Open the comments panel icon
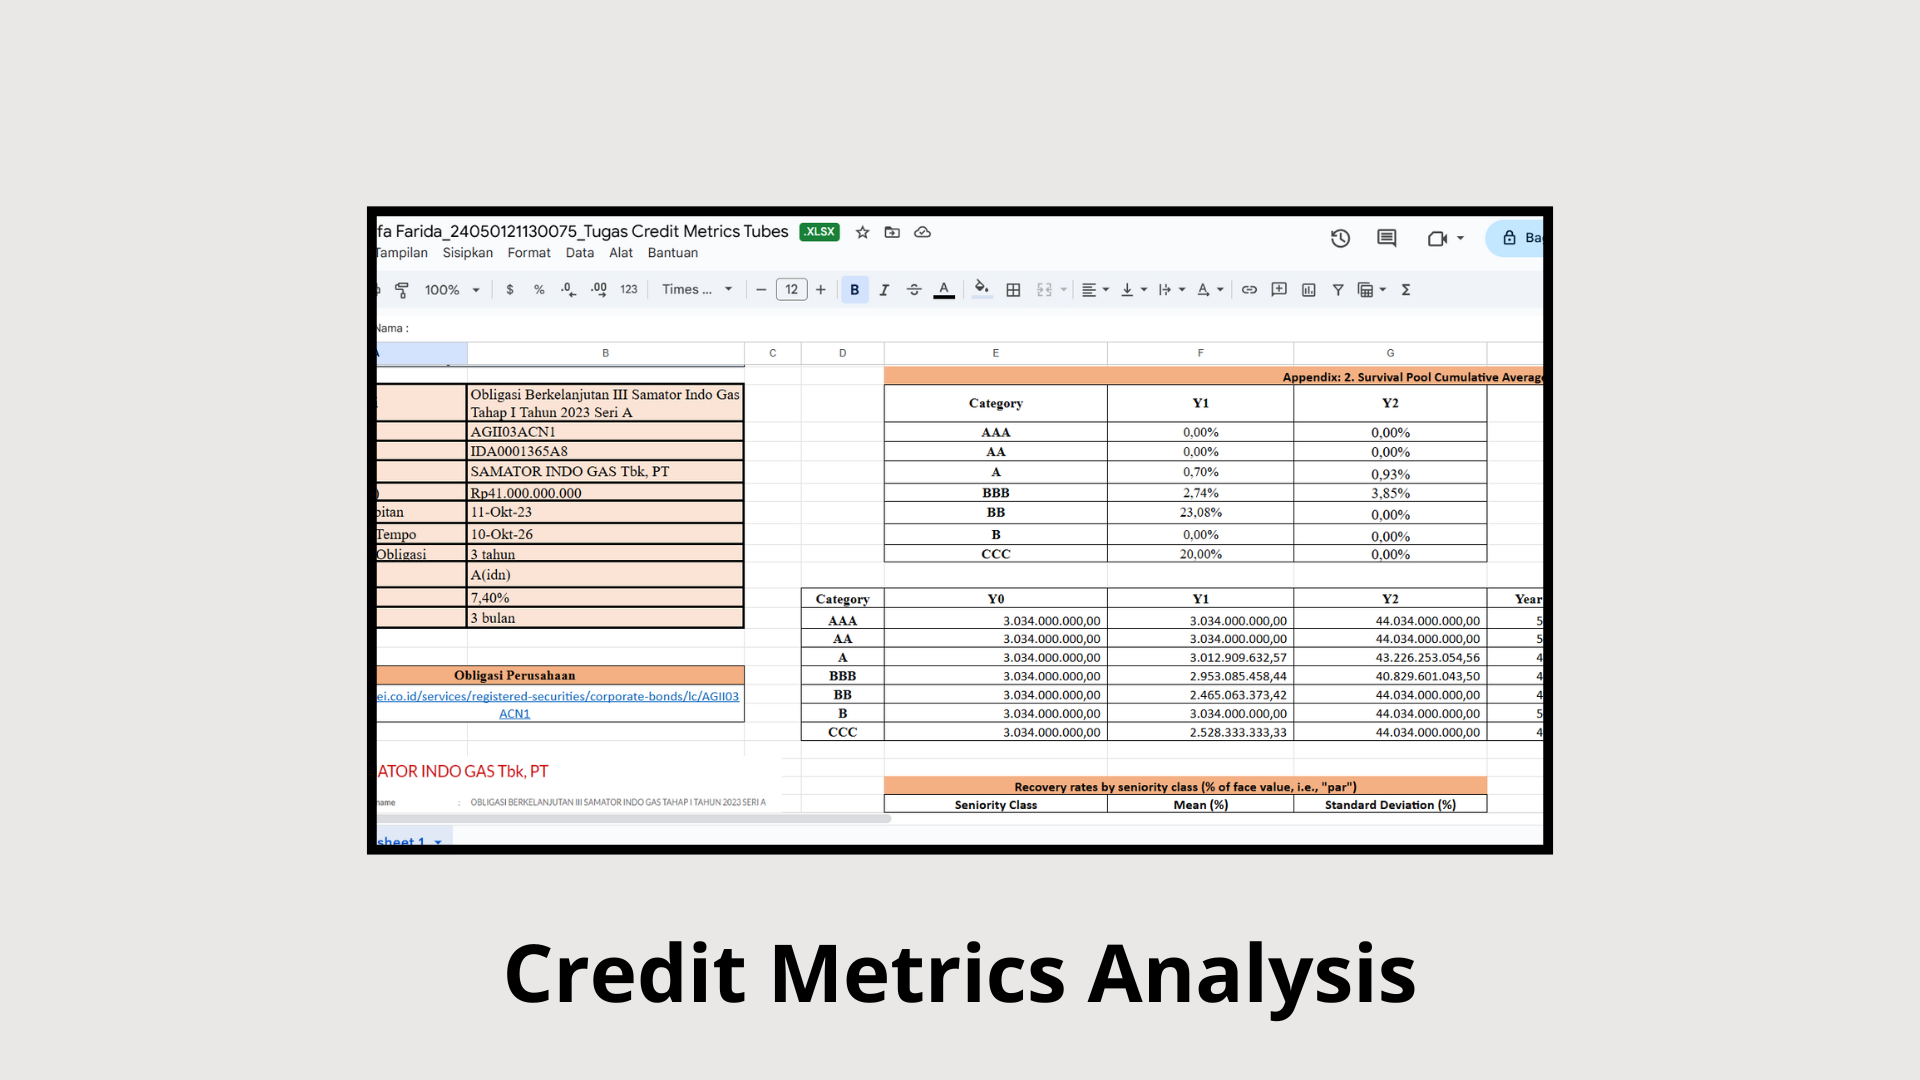Screen dimensions: 1920x1080 (1386, 238)
